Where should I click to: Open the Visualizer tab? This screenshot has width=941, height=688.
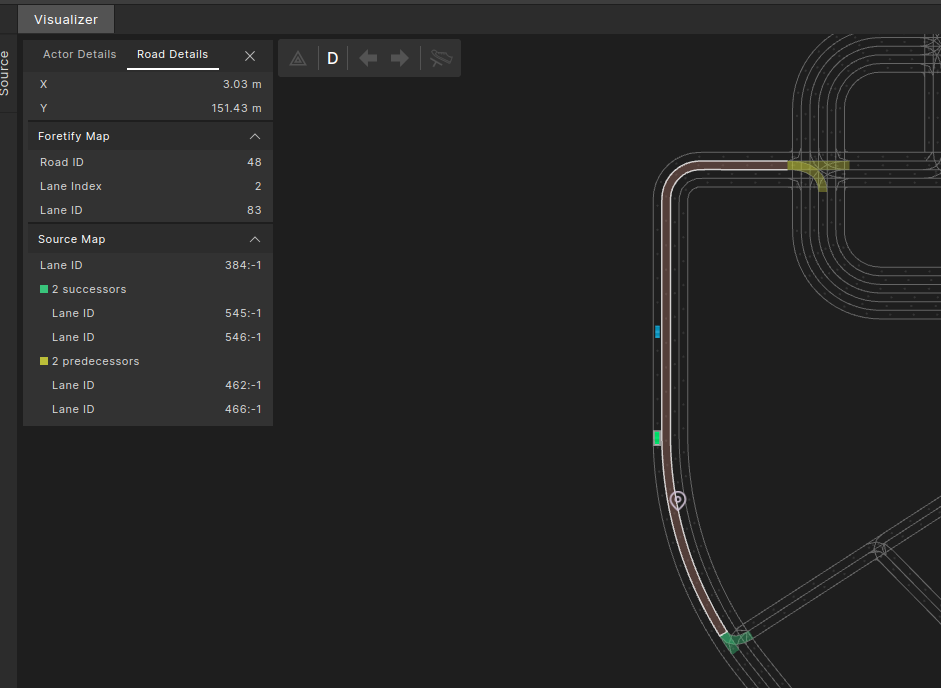point(66,19)
